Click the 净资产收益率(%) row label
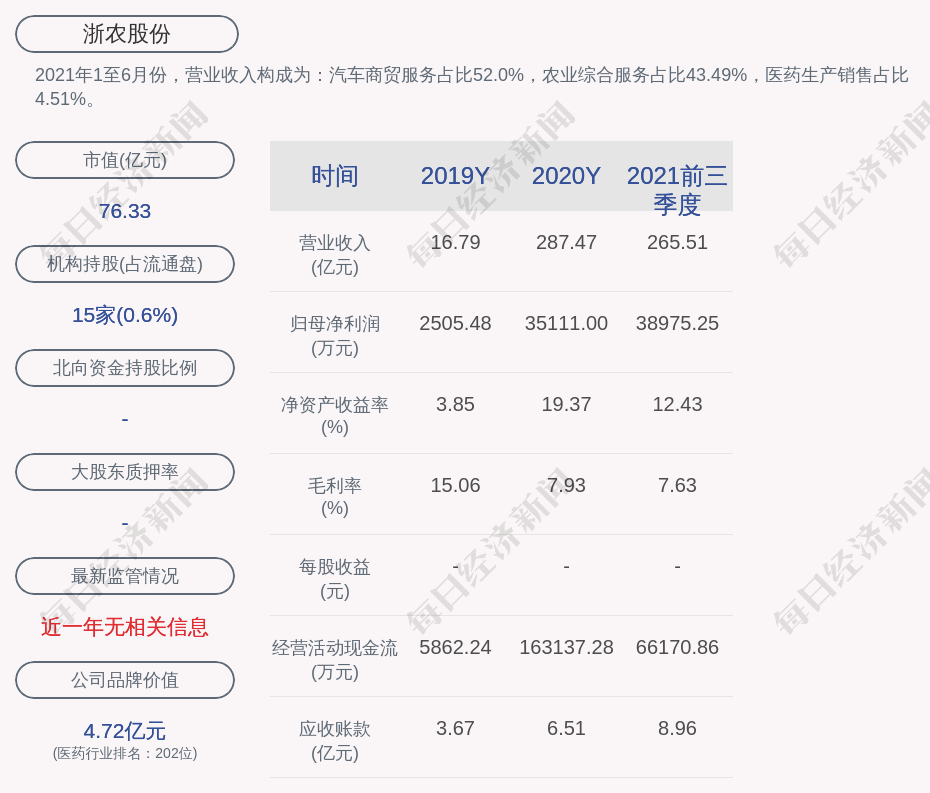 click(335, 416)
